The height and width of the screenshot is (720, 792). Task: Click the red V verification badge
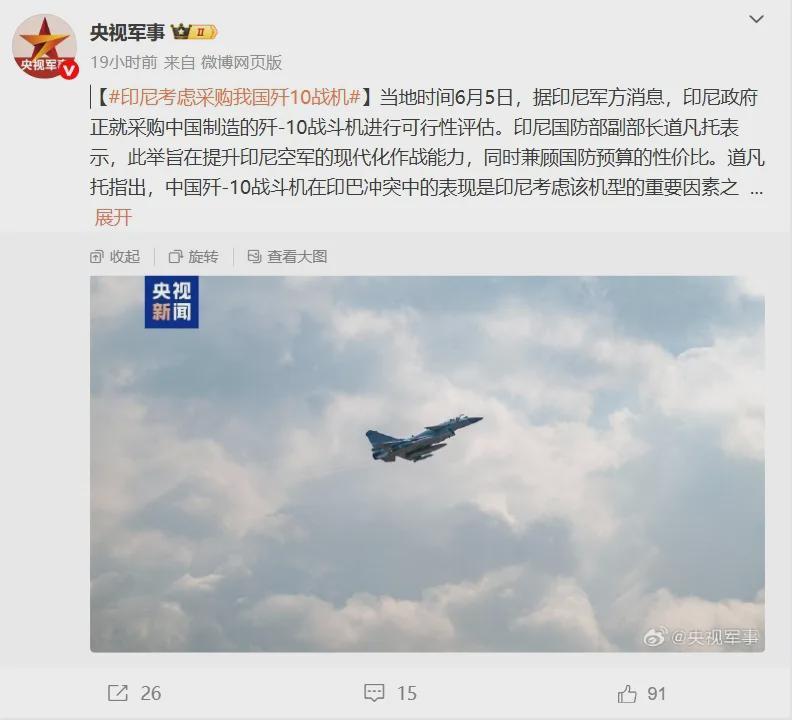point(69,70)
